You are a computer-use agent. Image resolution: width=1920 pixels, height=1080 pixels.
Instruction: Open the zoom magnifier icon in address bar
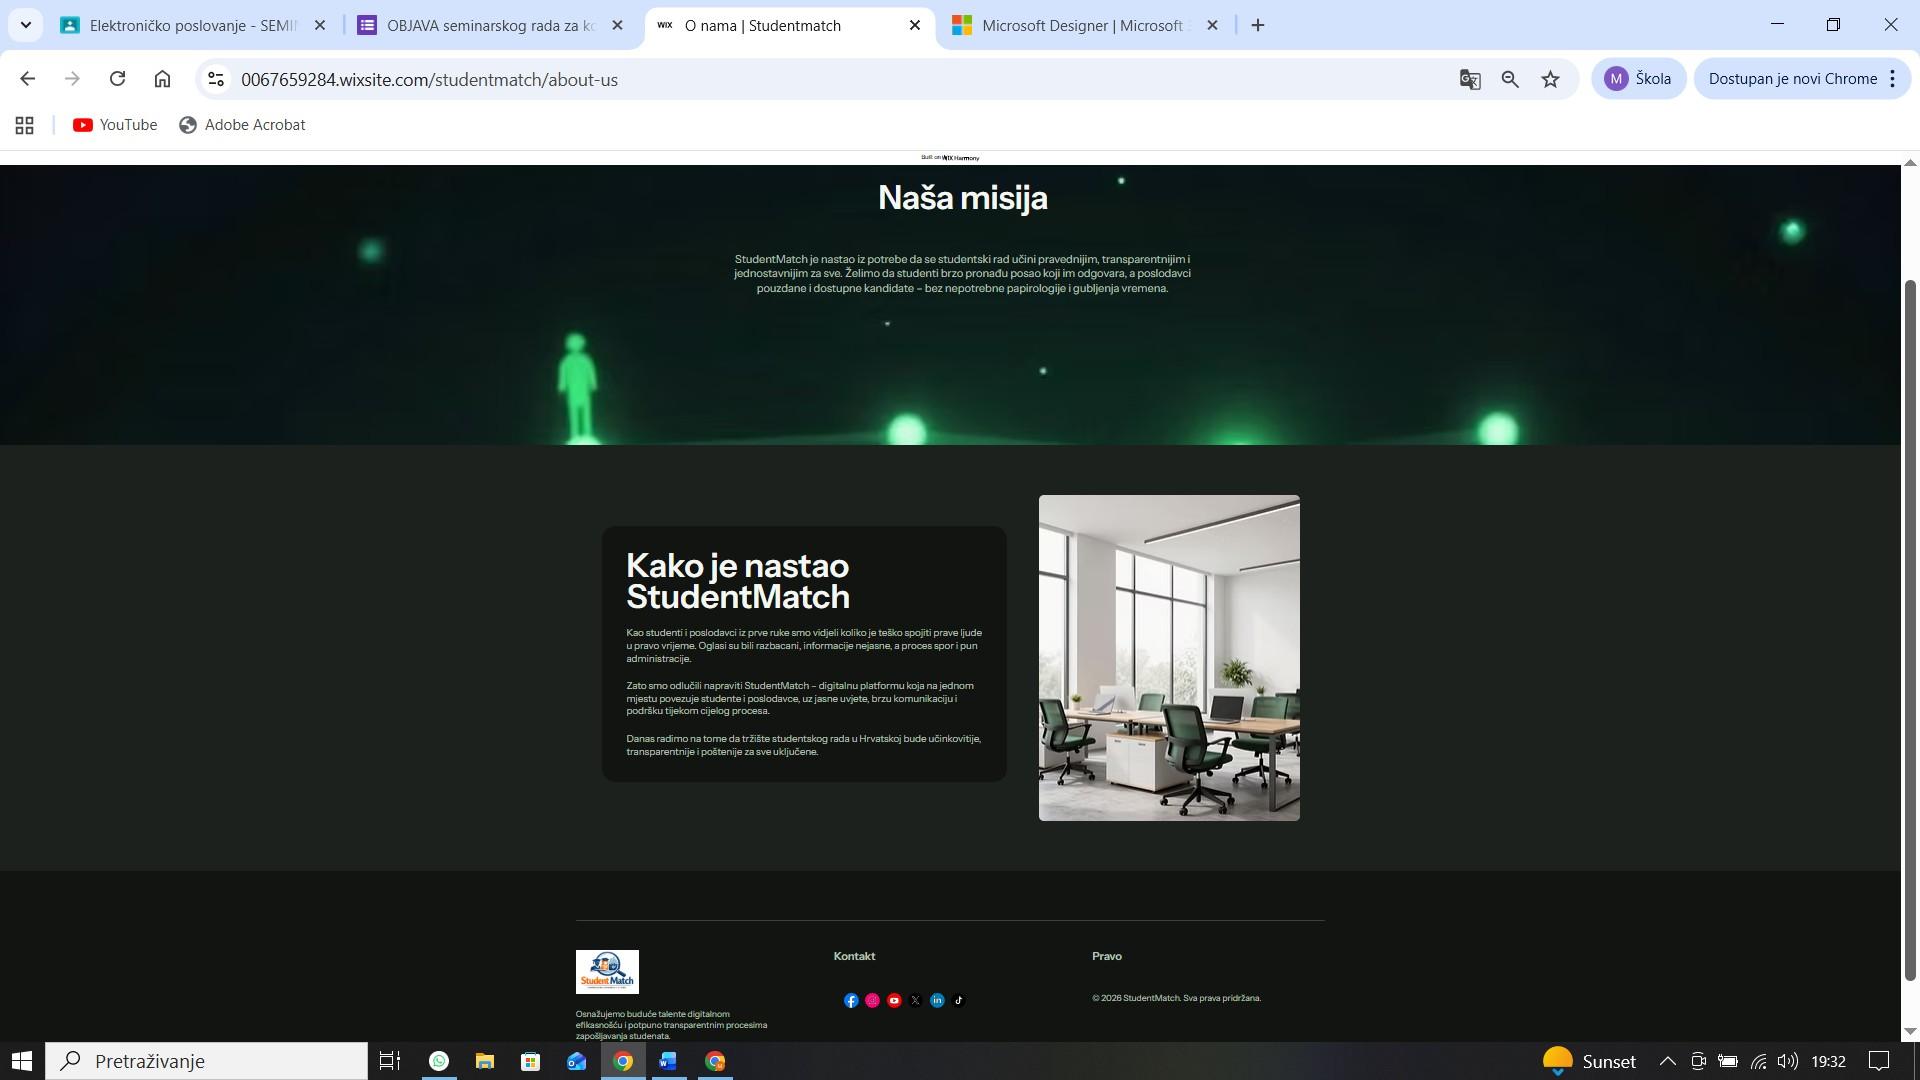point(1510,79)
